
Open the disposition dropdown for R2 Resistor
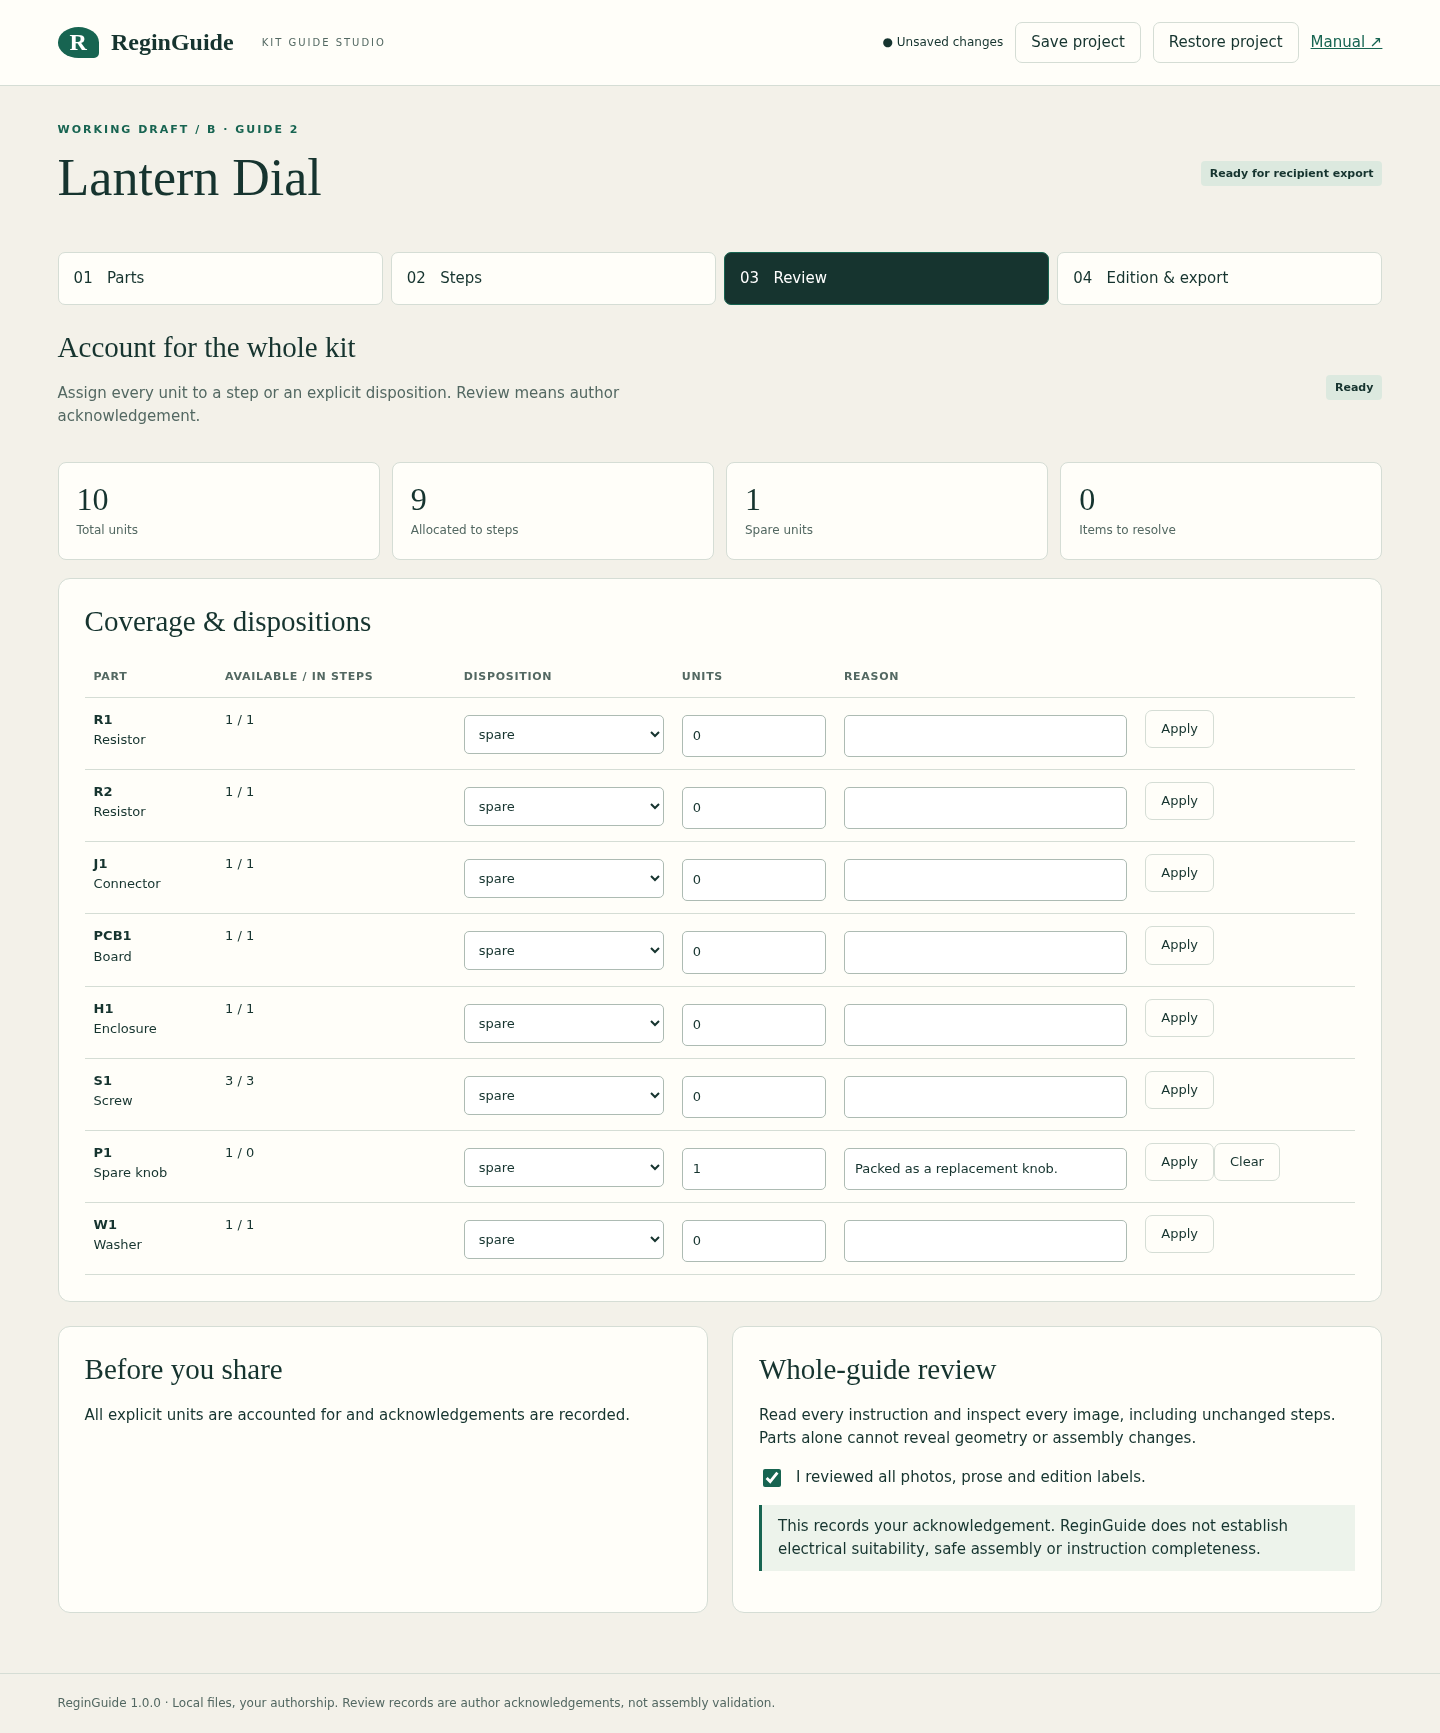point(564,806)
